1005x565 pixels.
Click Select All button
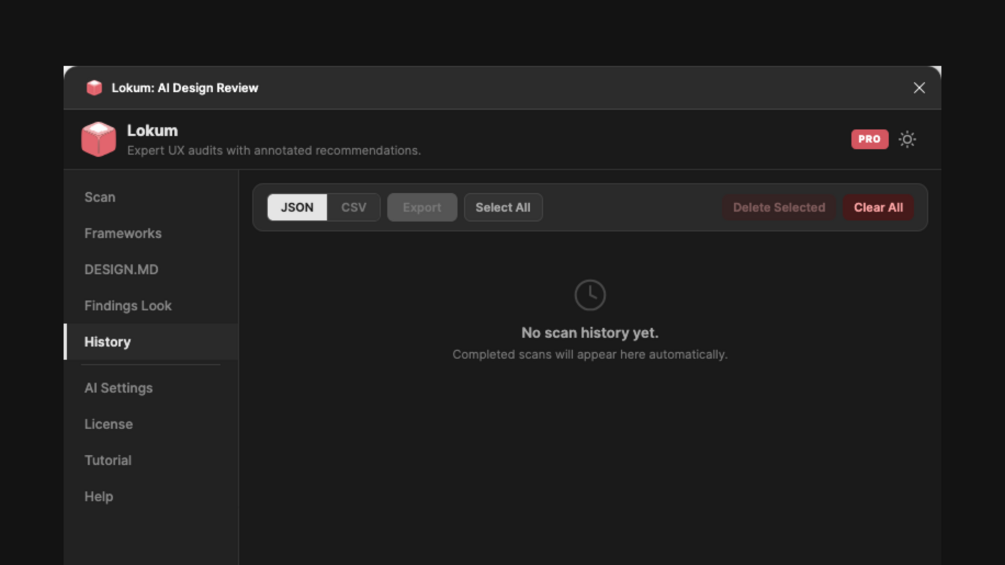point(503,208)
